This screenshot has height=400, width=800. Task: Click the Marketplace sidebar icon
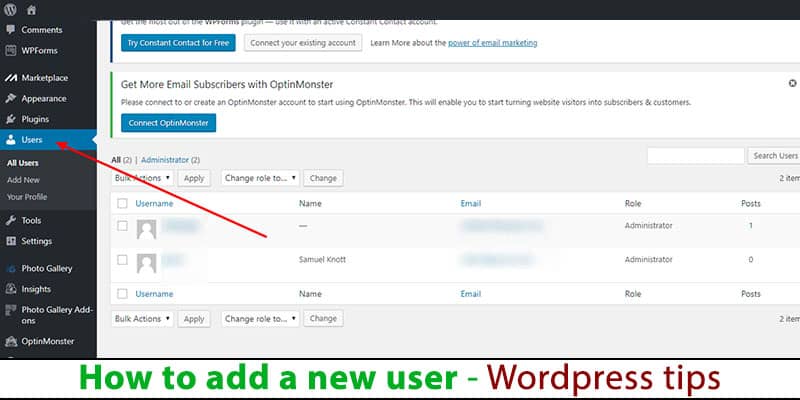[x=11, y=78]
